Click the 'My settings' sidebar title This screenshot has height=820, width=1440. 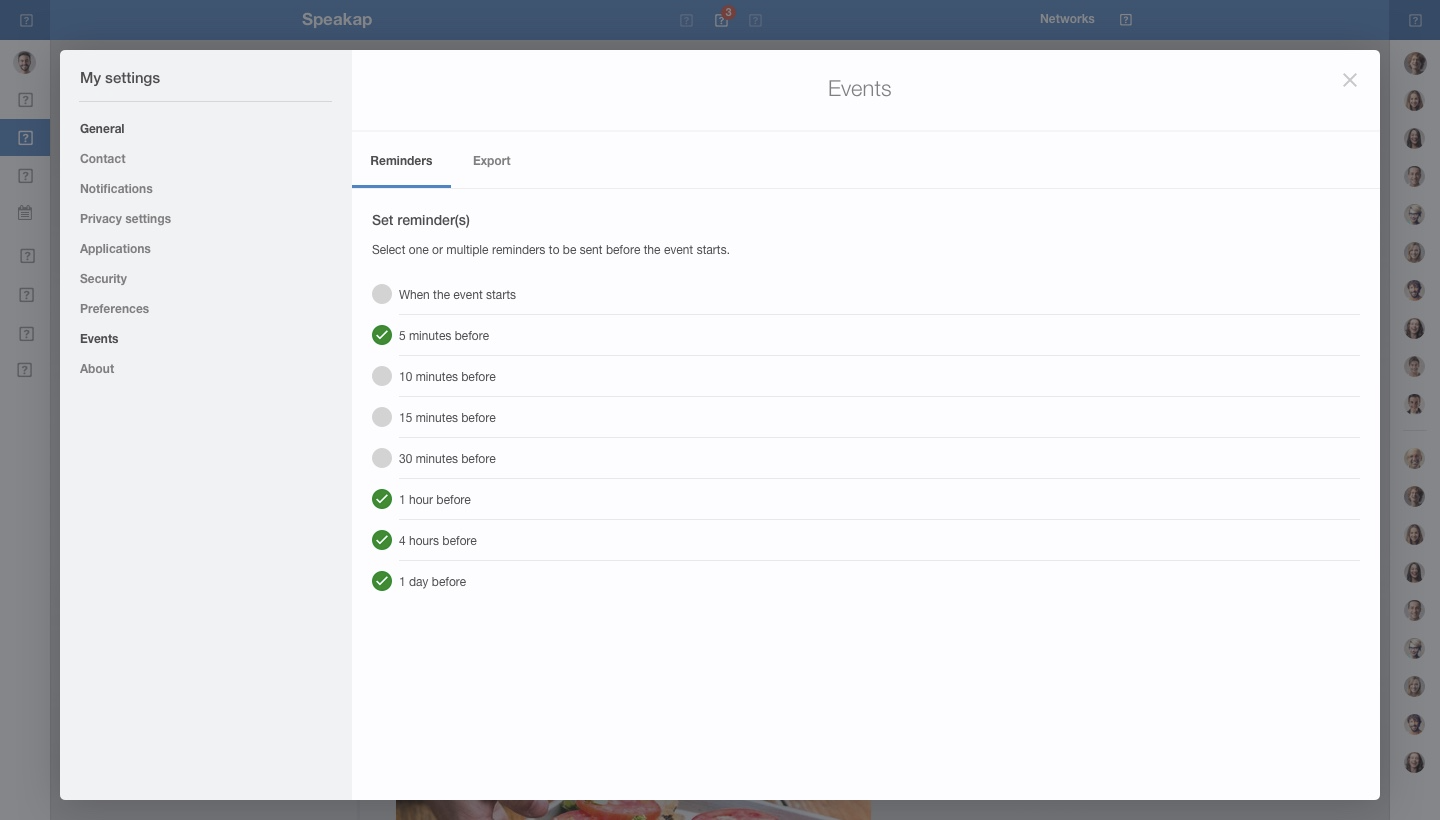(x=120, y=78)
